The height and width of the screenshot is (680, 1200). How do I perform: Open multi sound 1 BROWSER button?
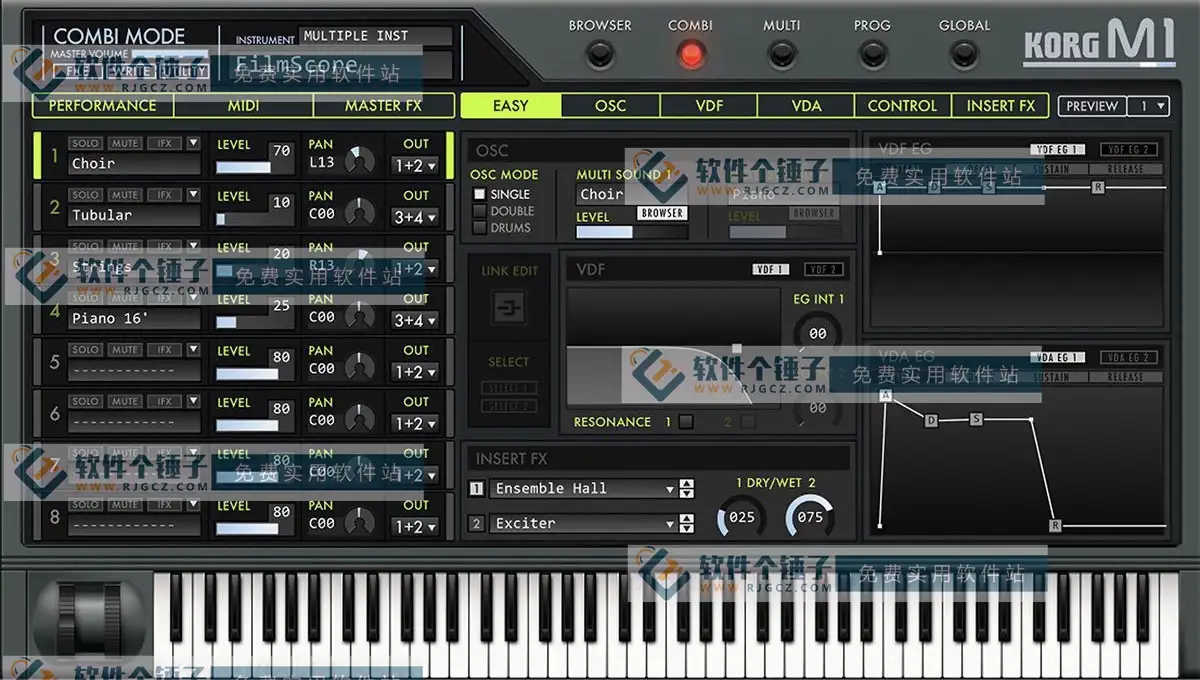click(x=662, y=213)
